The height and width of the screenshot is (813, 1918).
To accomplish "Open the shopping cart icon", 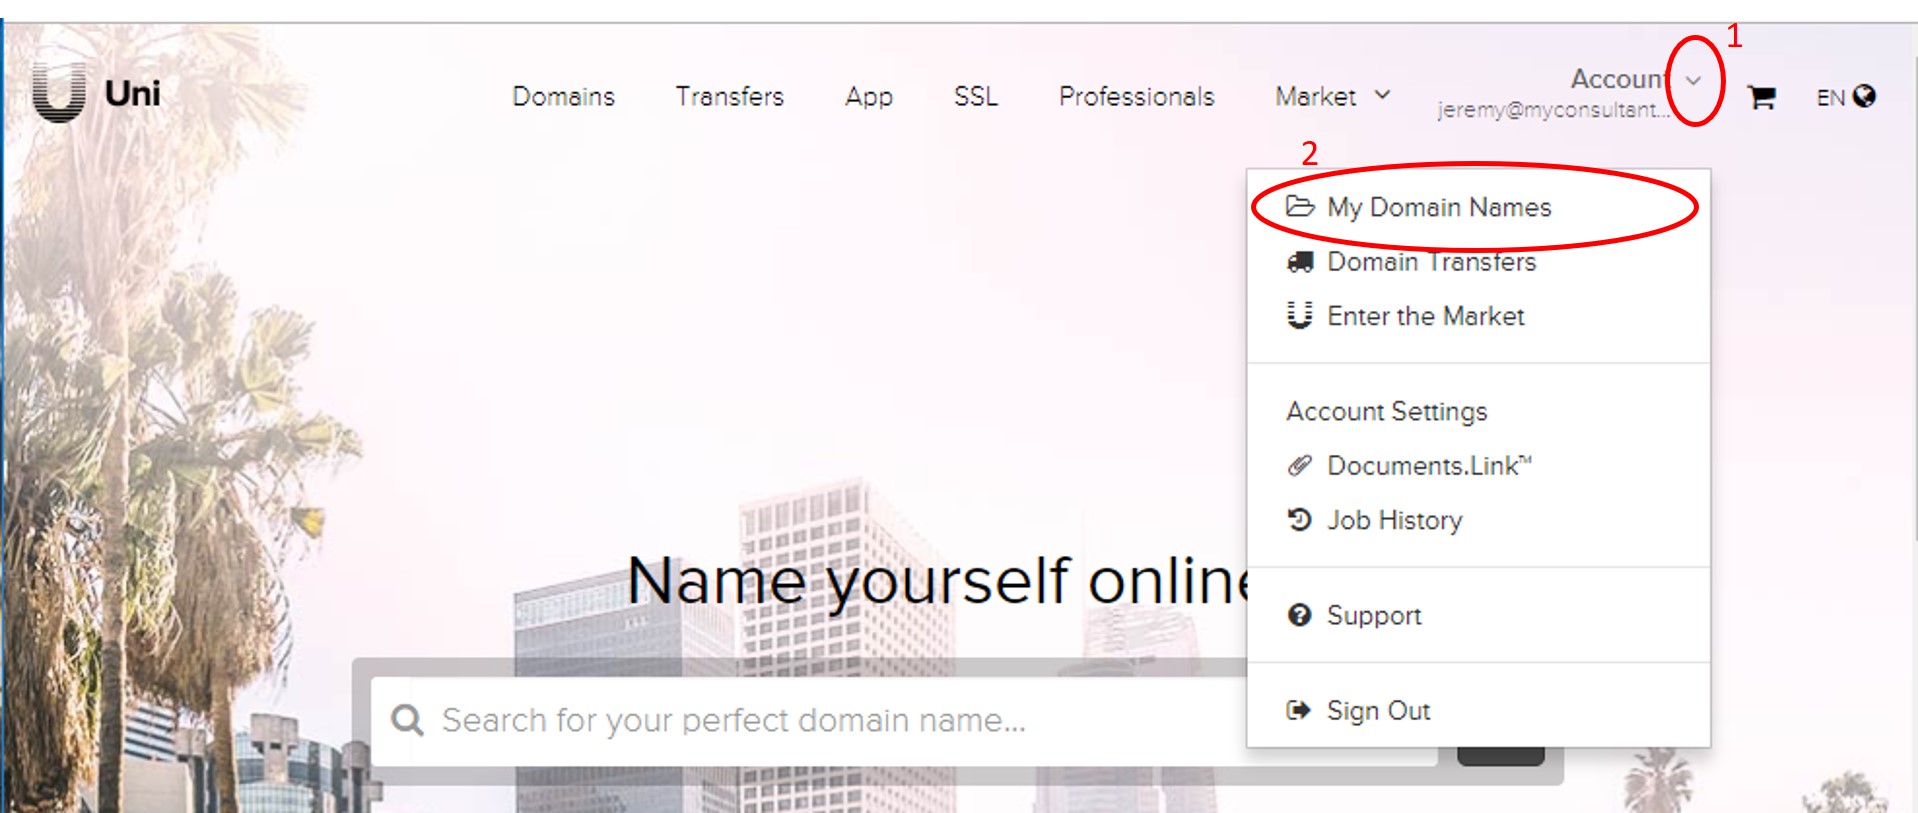I will pos(1761,97).
